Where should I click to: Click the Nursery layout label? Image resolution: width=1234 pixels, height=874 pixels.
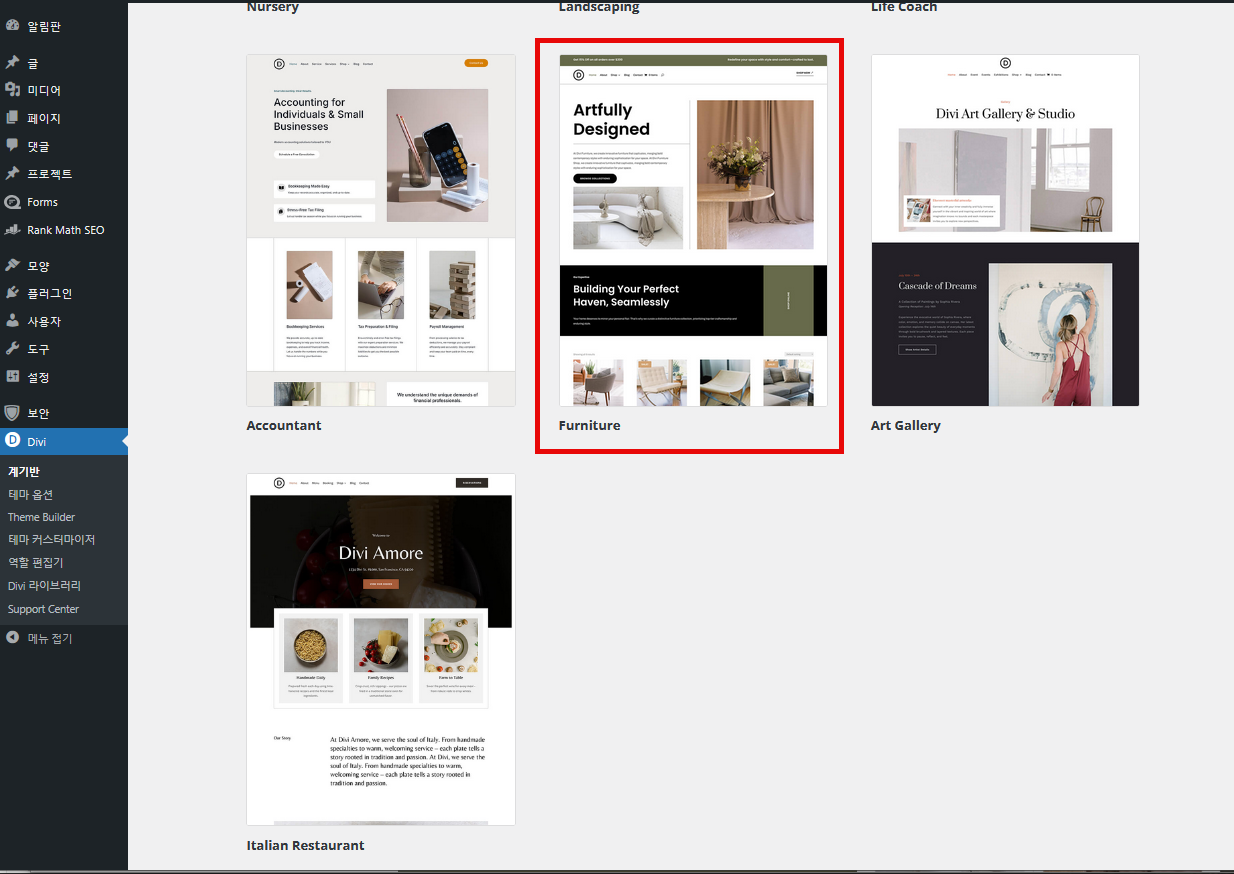point(273,7)
